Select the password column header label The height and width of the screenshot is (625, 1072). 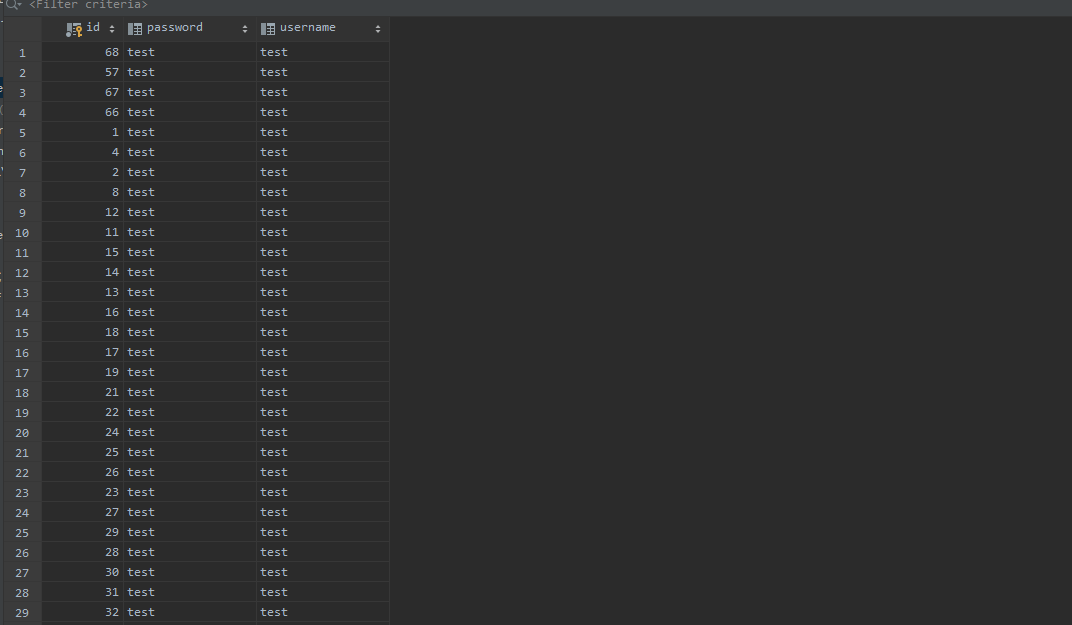(x=174, y=28)
